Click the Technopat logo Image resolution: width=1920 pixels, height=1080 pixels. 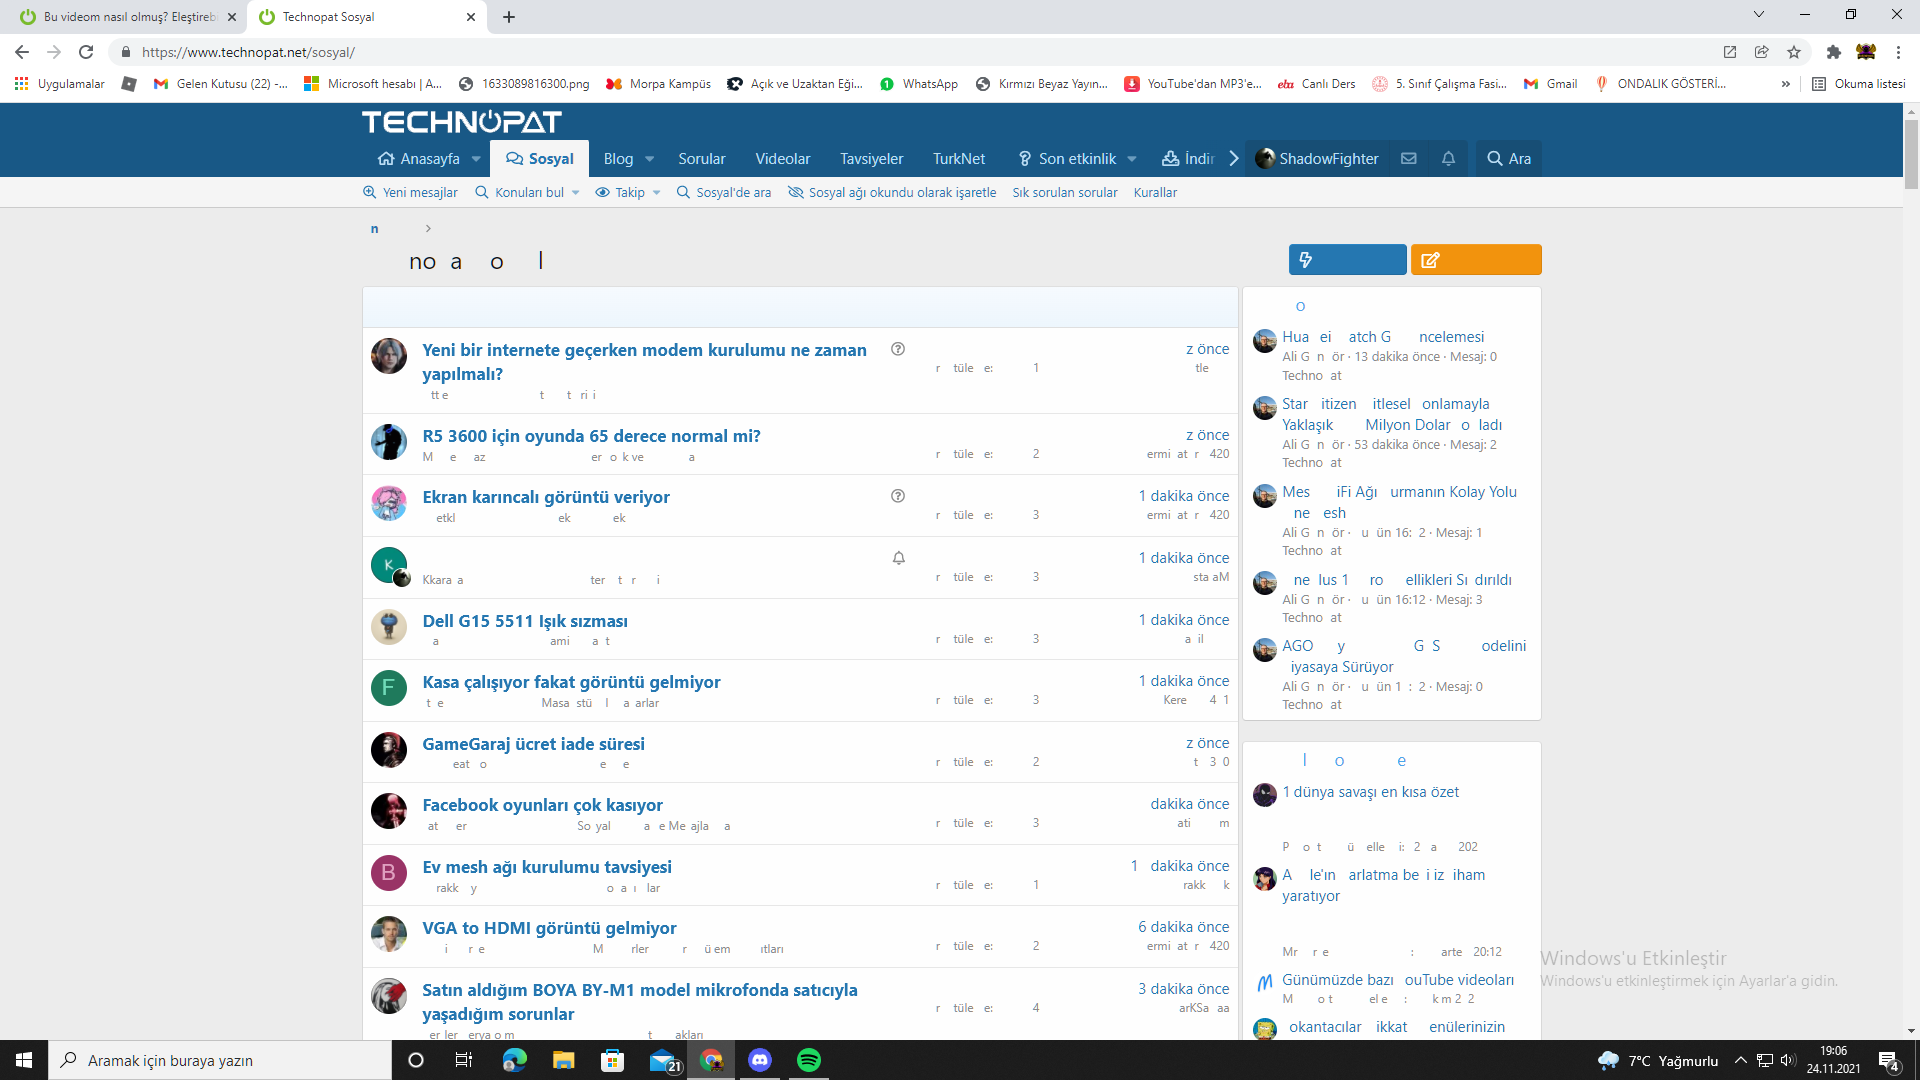461,122
